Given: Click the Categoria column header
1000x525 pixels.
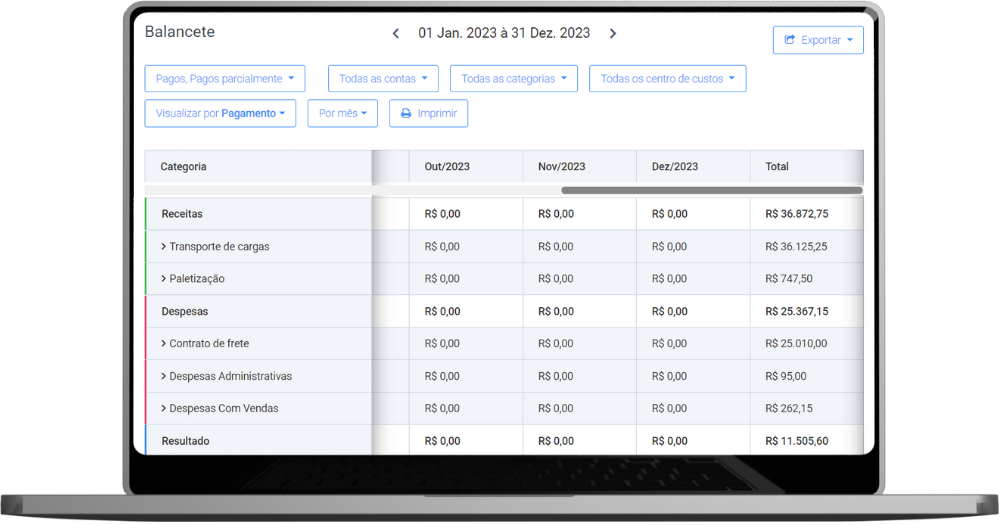Looking at the screenshot, I should 184,167.
